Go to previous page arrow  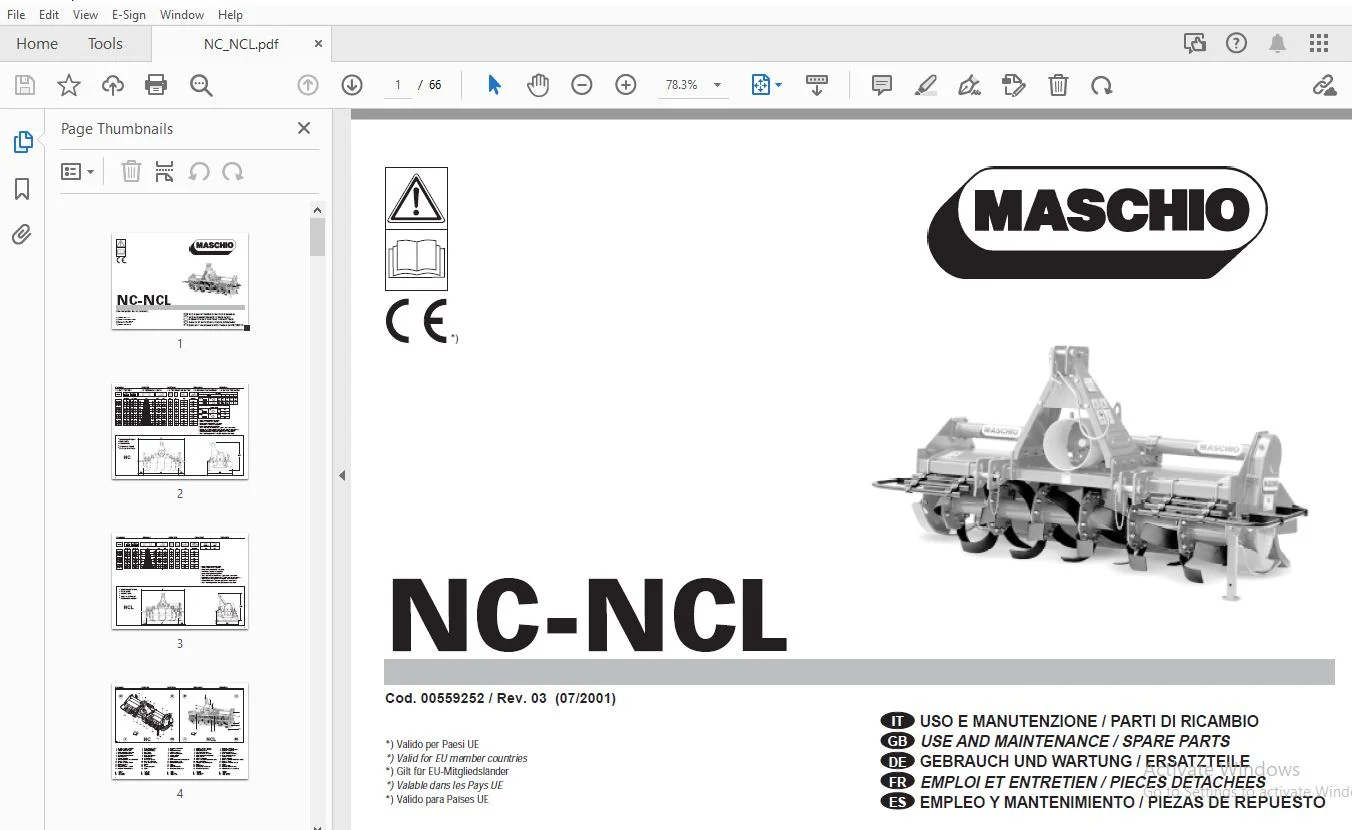308,86
